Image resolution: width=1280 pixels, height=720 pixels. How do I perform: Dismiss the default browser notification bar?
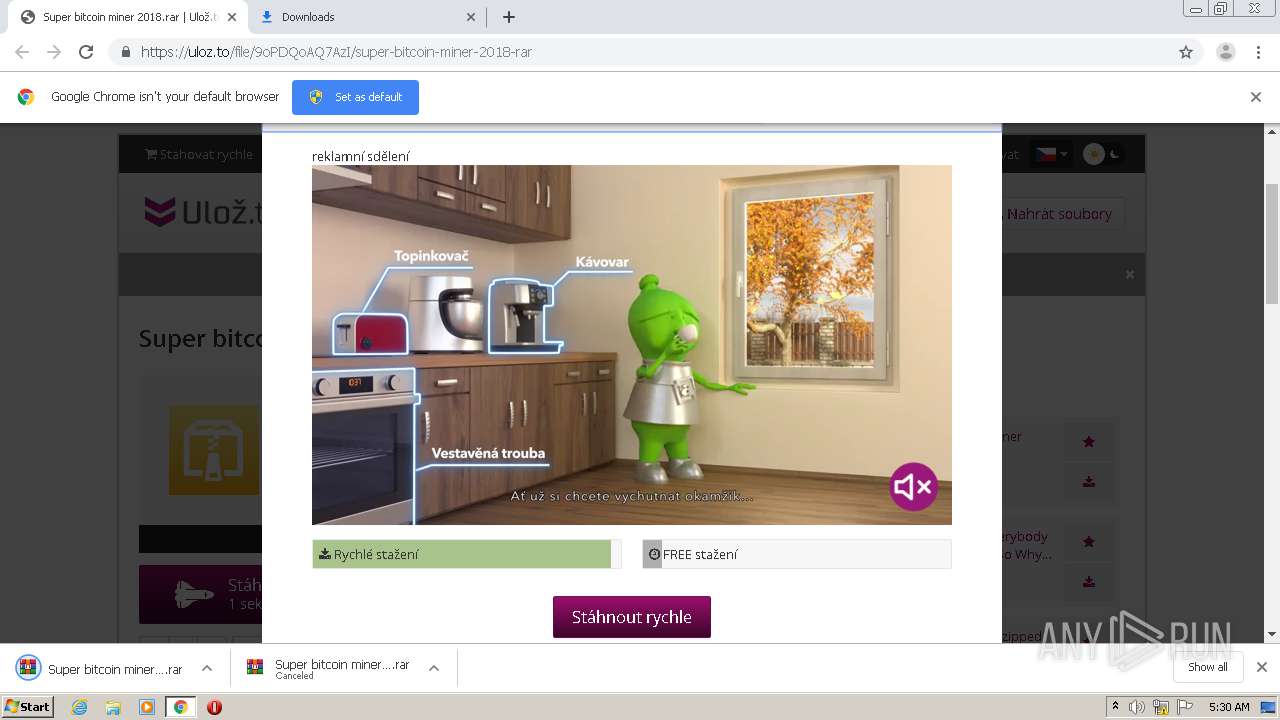pos(1256,97)
